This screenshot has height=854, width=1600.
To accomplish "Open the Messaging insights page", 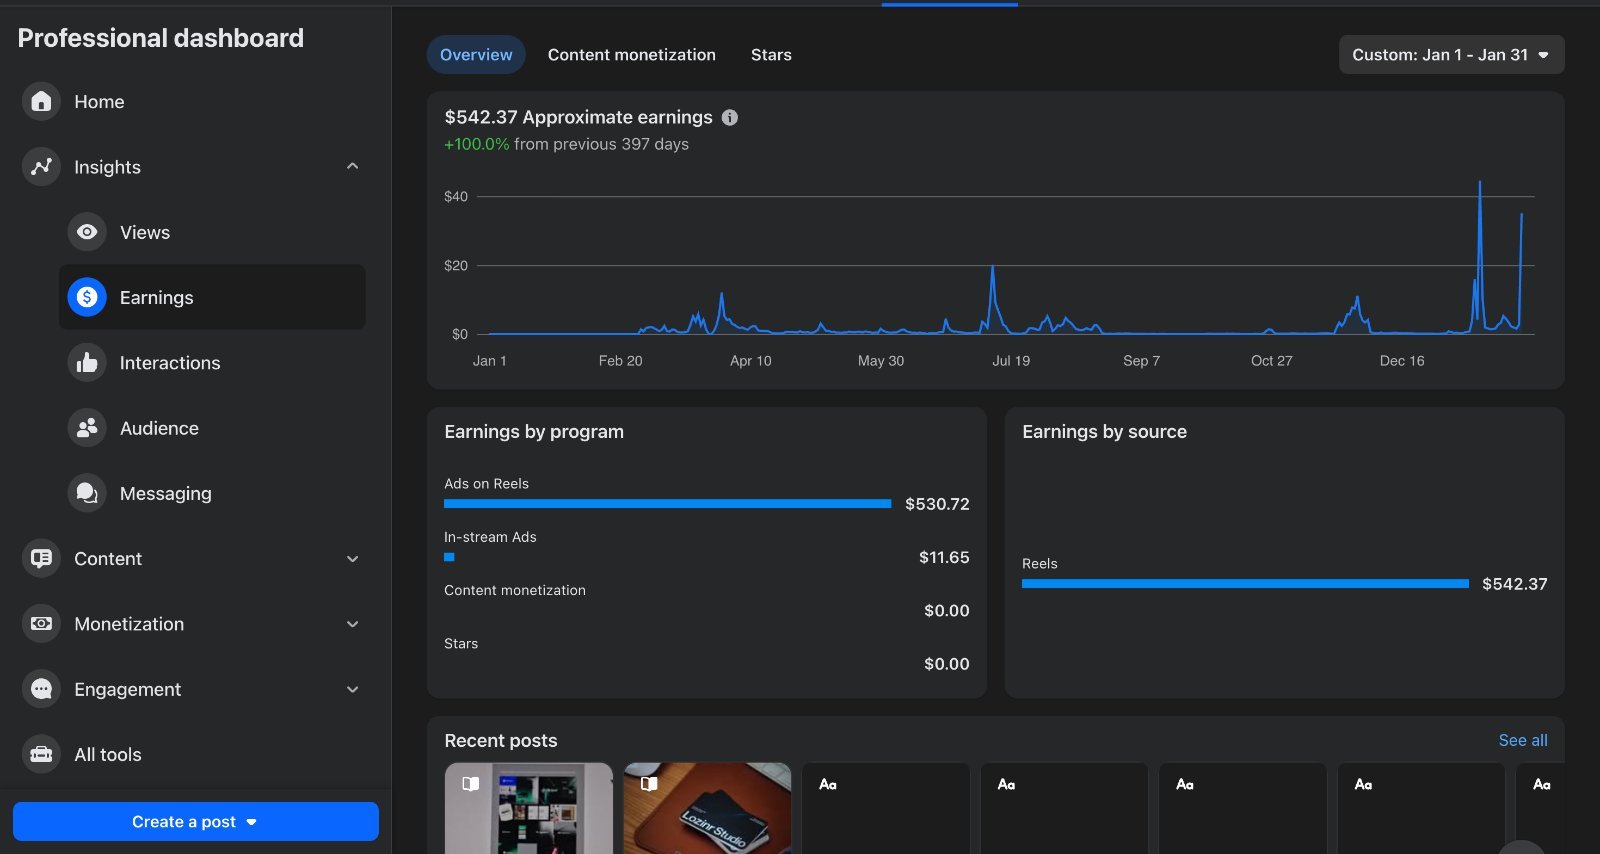I will pos(212,493).
